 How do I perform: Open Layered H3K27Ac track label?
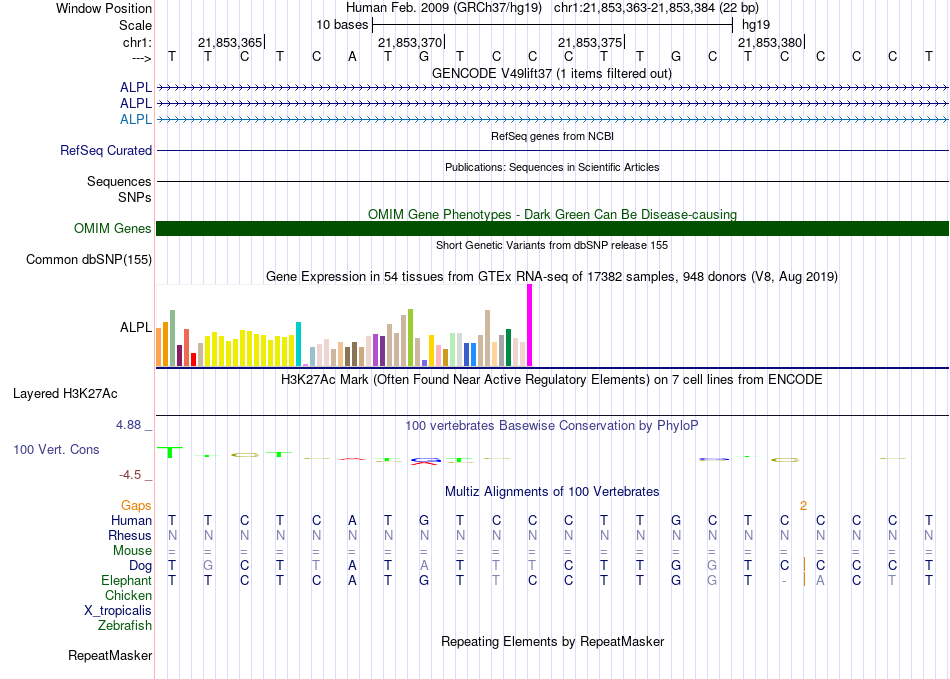pos(65,393)
